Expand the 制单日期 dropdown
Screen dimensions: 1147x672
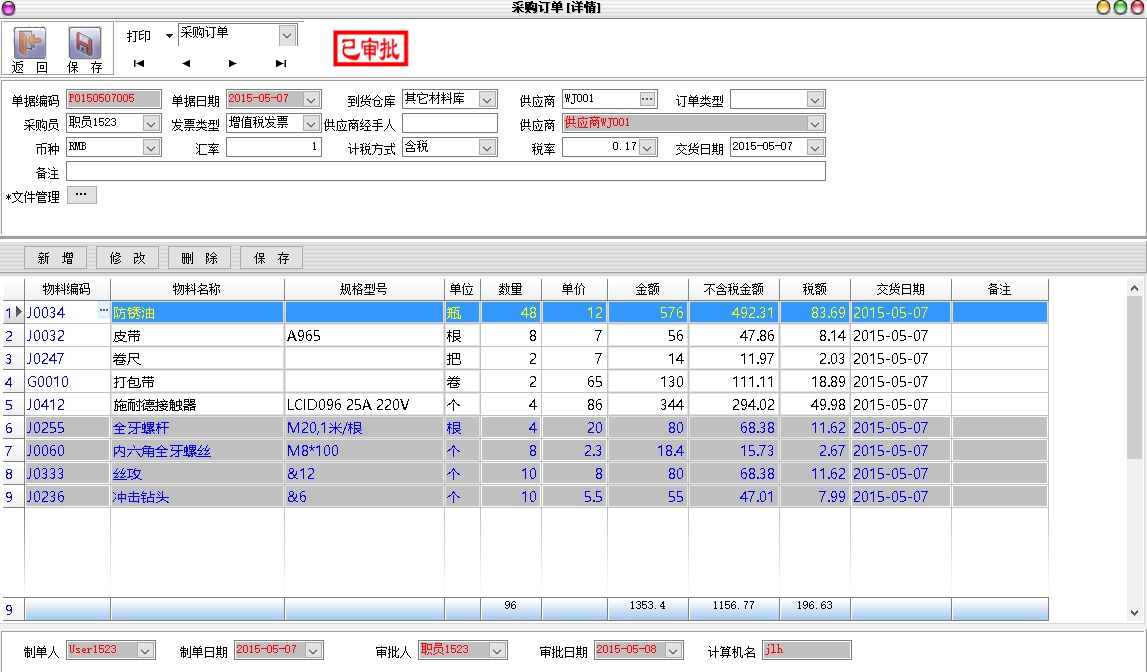(x=314, y=650)
